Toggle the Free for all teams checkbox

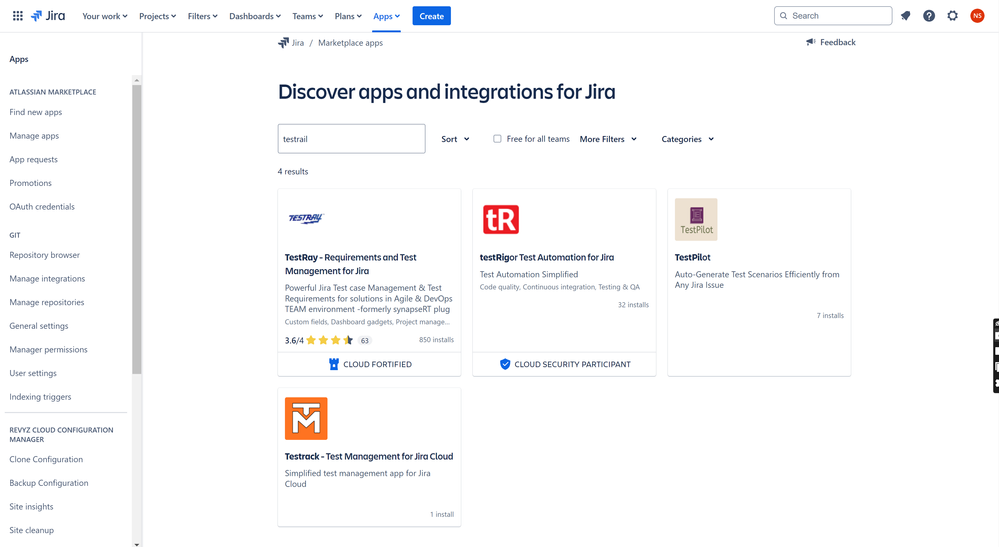click(x=497, y=139)
